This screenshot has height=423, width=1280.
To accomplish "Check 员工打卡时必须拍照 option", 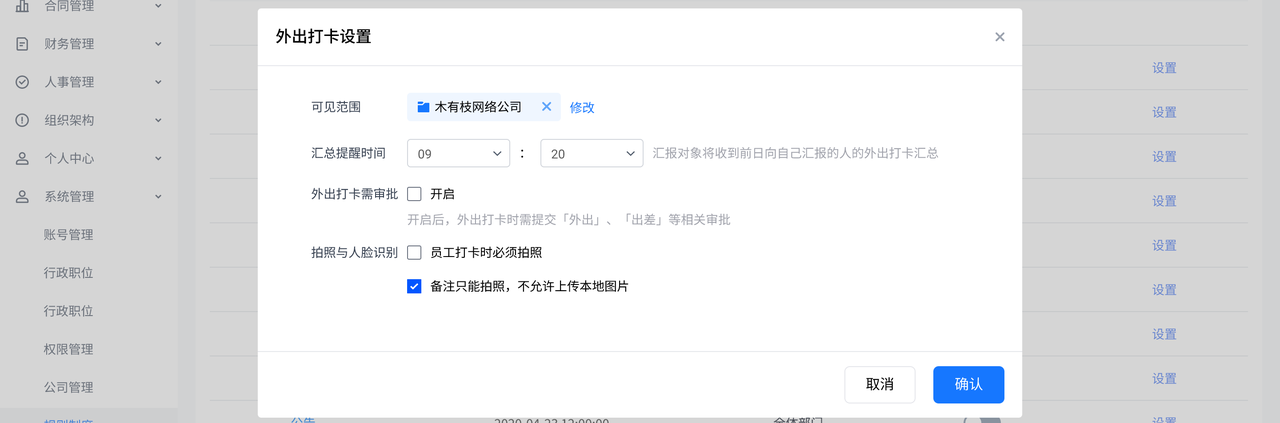I will click(x=414, y=253).
